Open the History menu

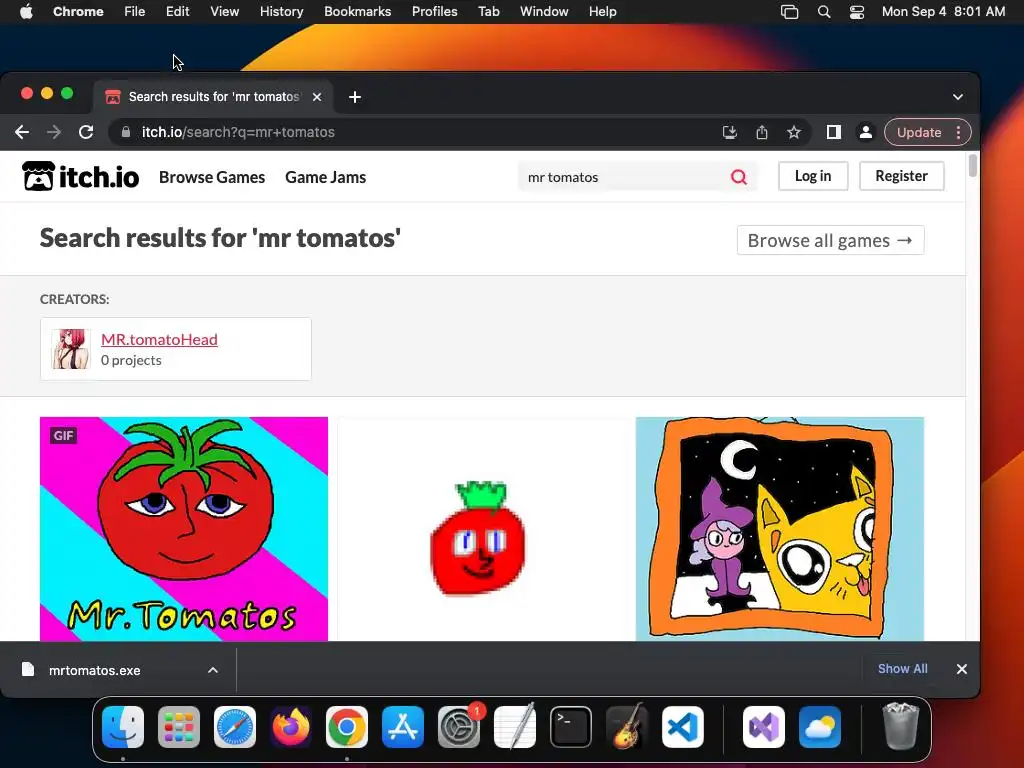(x=281, y=12)
